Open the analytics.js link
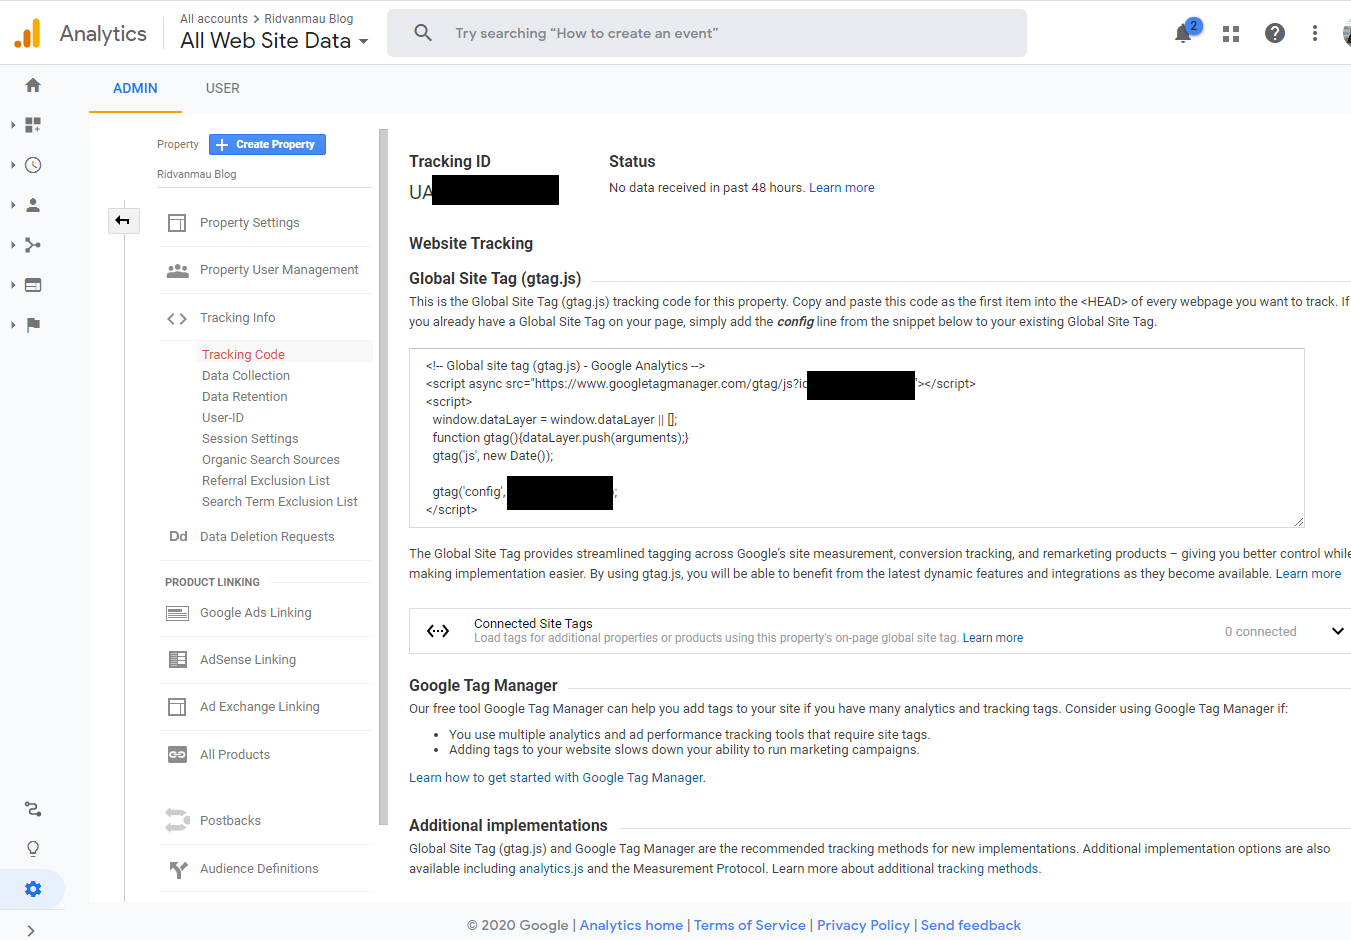1351x940 pixels. pos(551,869)
